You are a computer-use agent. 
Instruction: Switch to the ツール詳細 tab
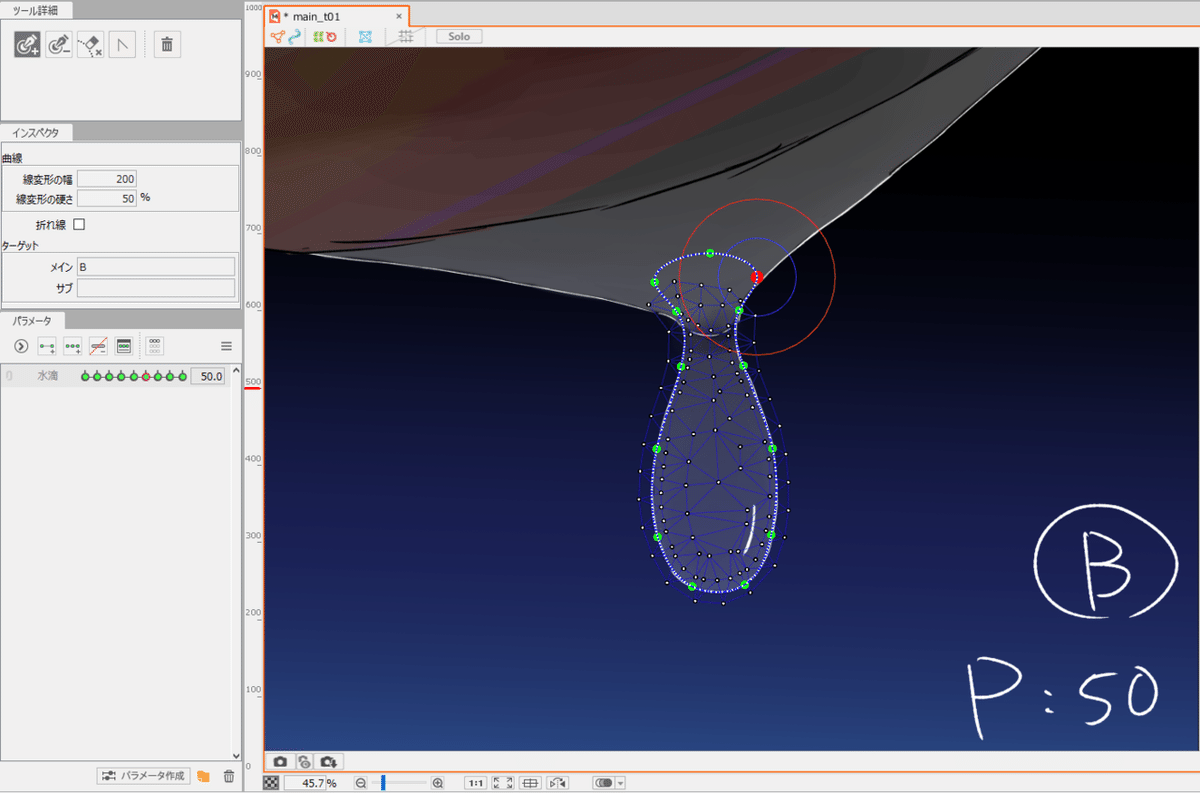coord(36,10)
